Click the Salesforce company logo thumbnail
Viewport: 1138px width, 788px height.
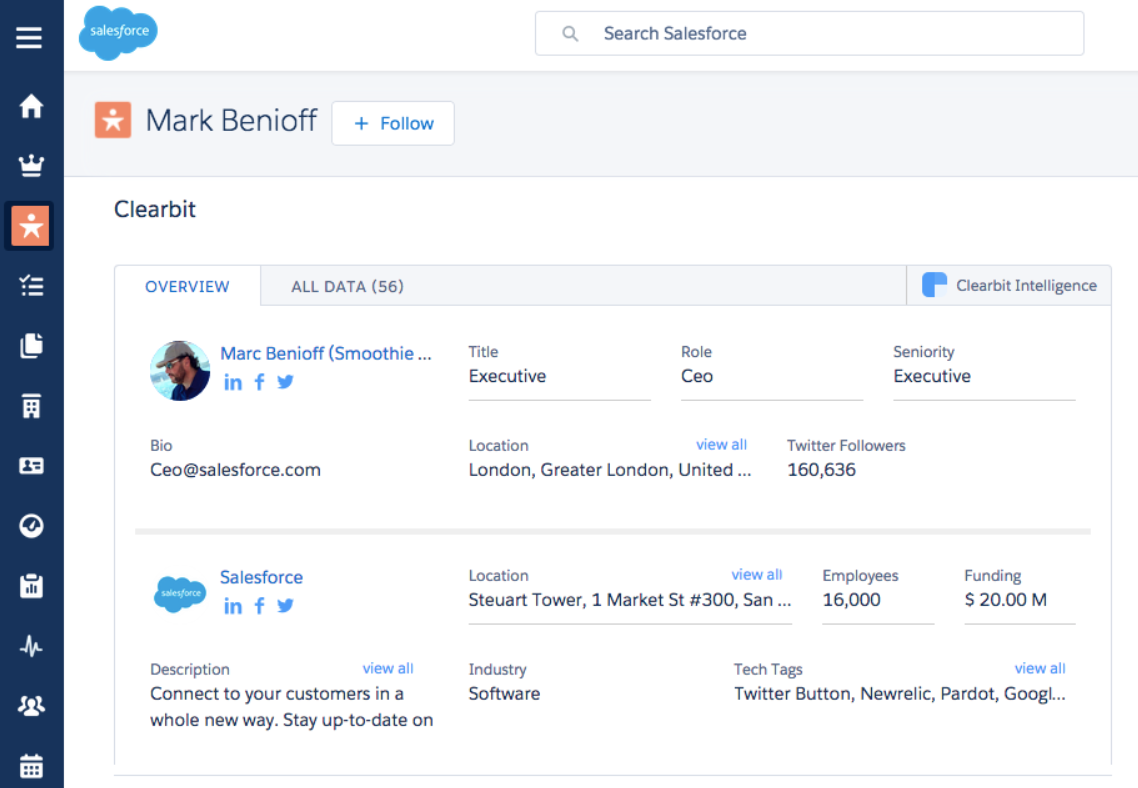click(180, 594)
